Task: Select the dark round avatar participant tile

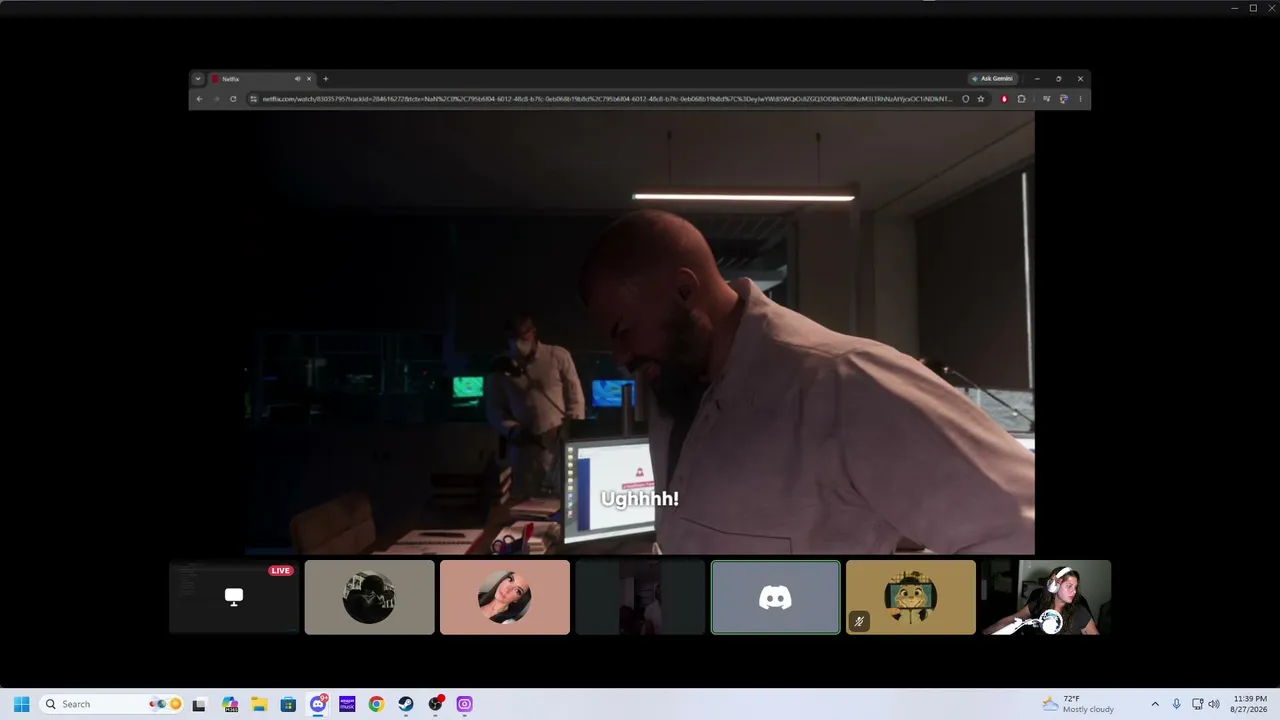Action: pyautogui.click(x=369, y=597)
